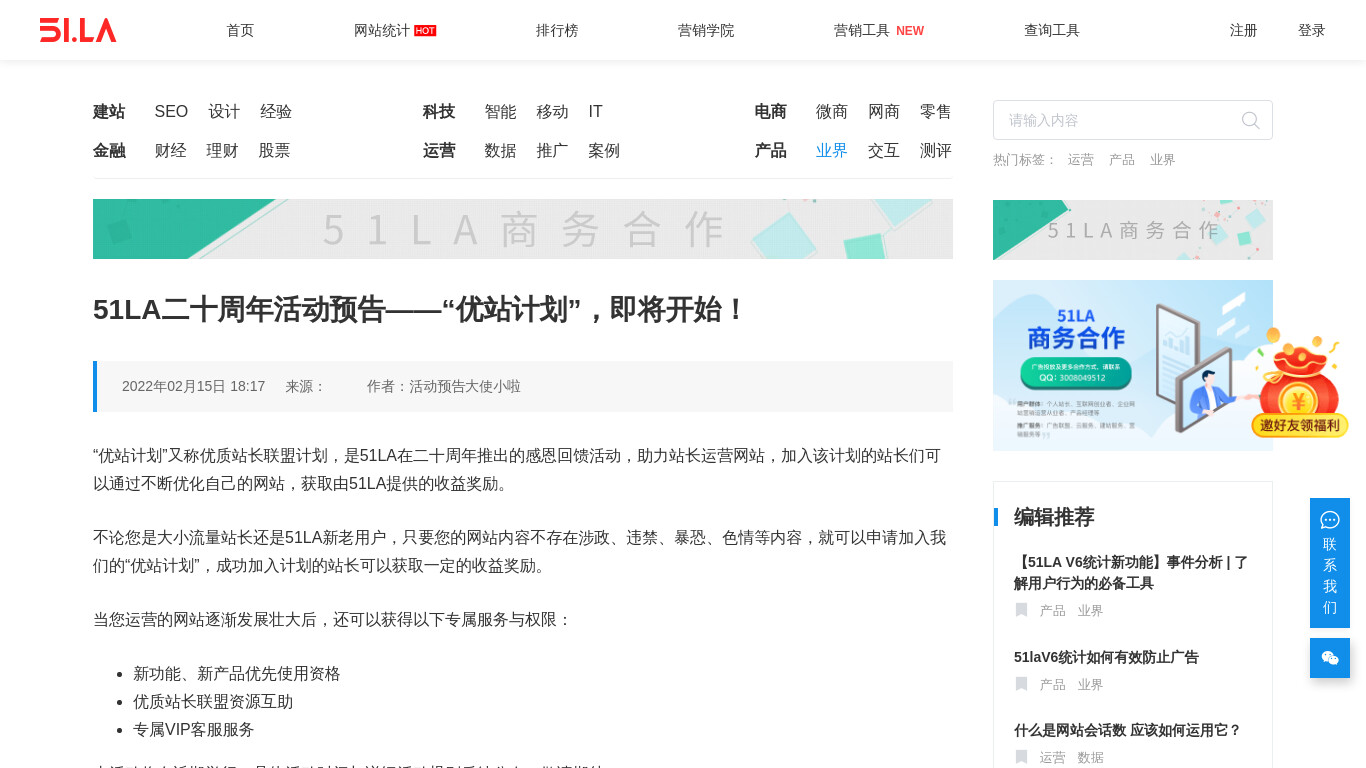Screen dimensions: 1366x768
Task: Open the 股票 subcategory
Action: point(275,151)
